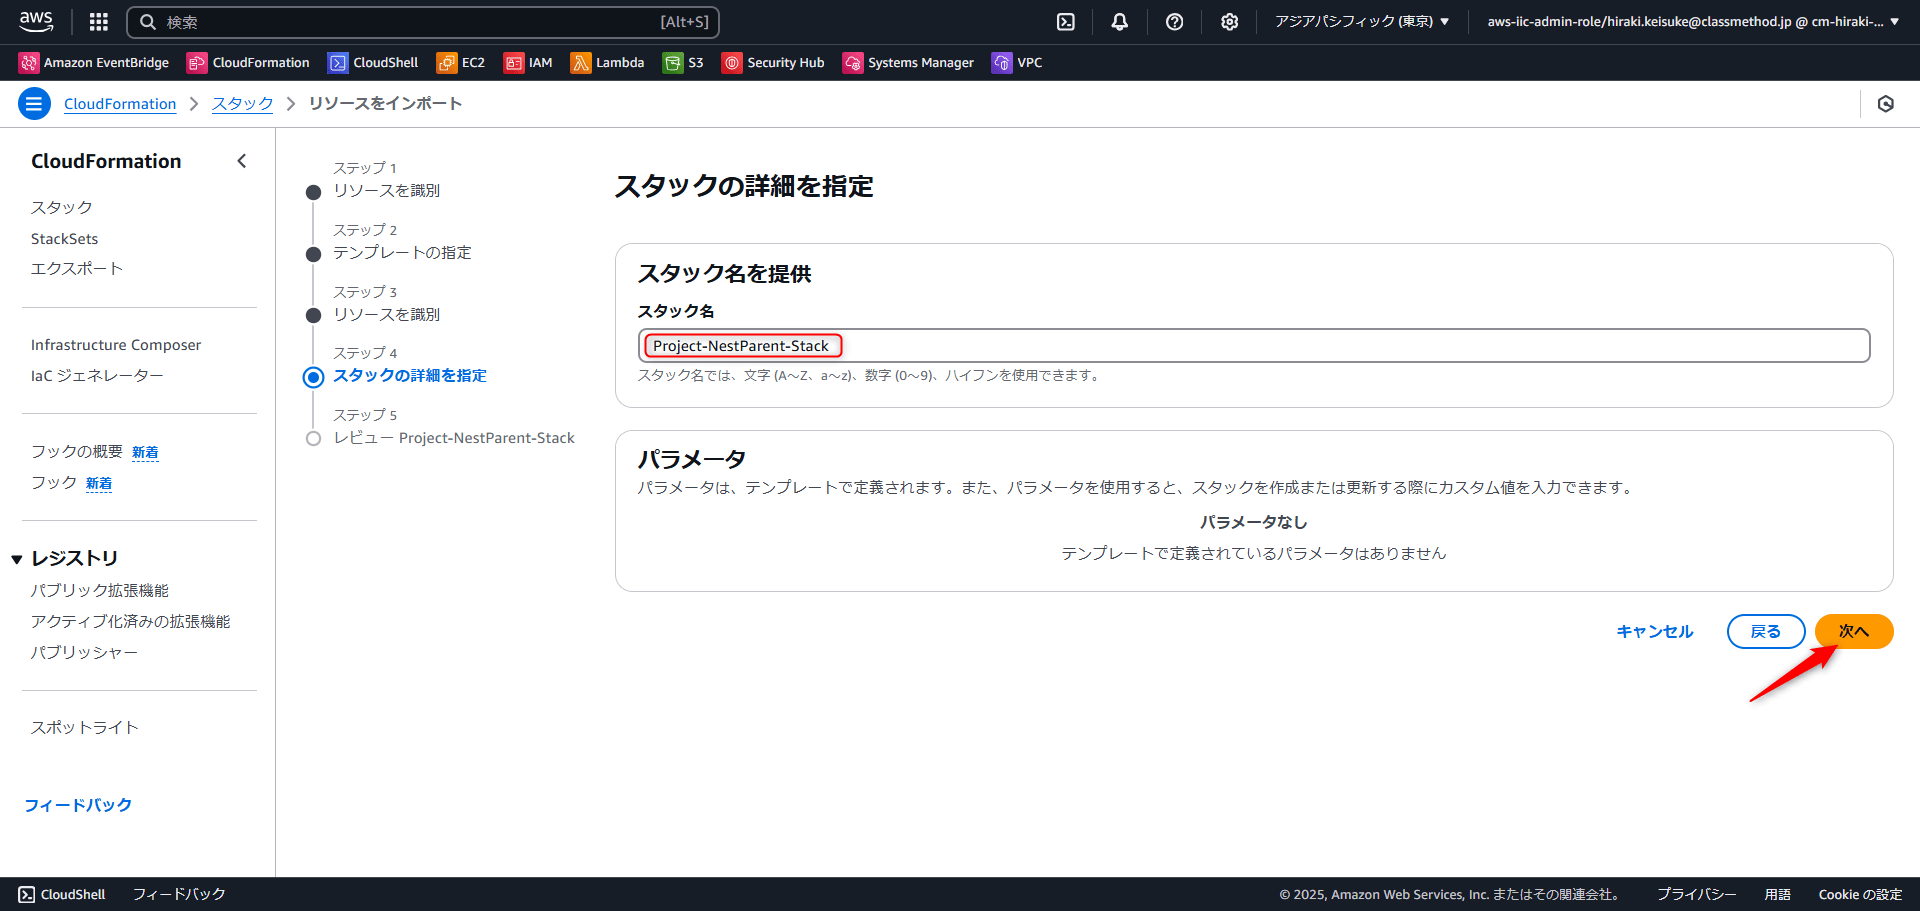Click the スタック名 input field
Screen dimensions: 1920x911
[1254, 346]
